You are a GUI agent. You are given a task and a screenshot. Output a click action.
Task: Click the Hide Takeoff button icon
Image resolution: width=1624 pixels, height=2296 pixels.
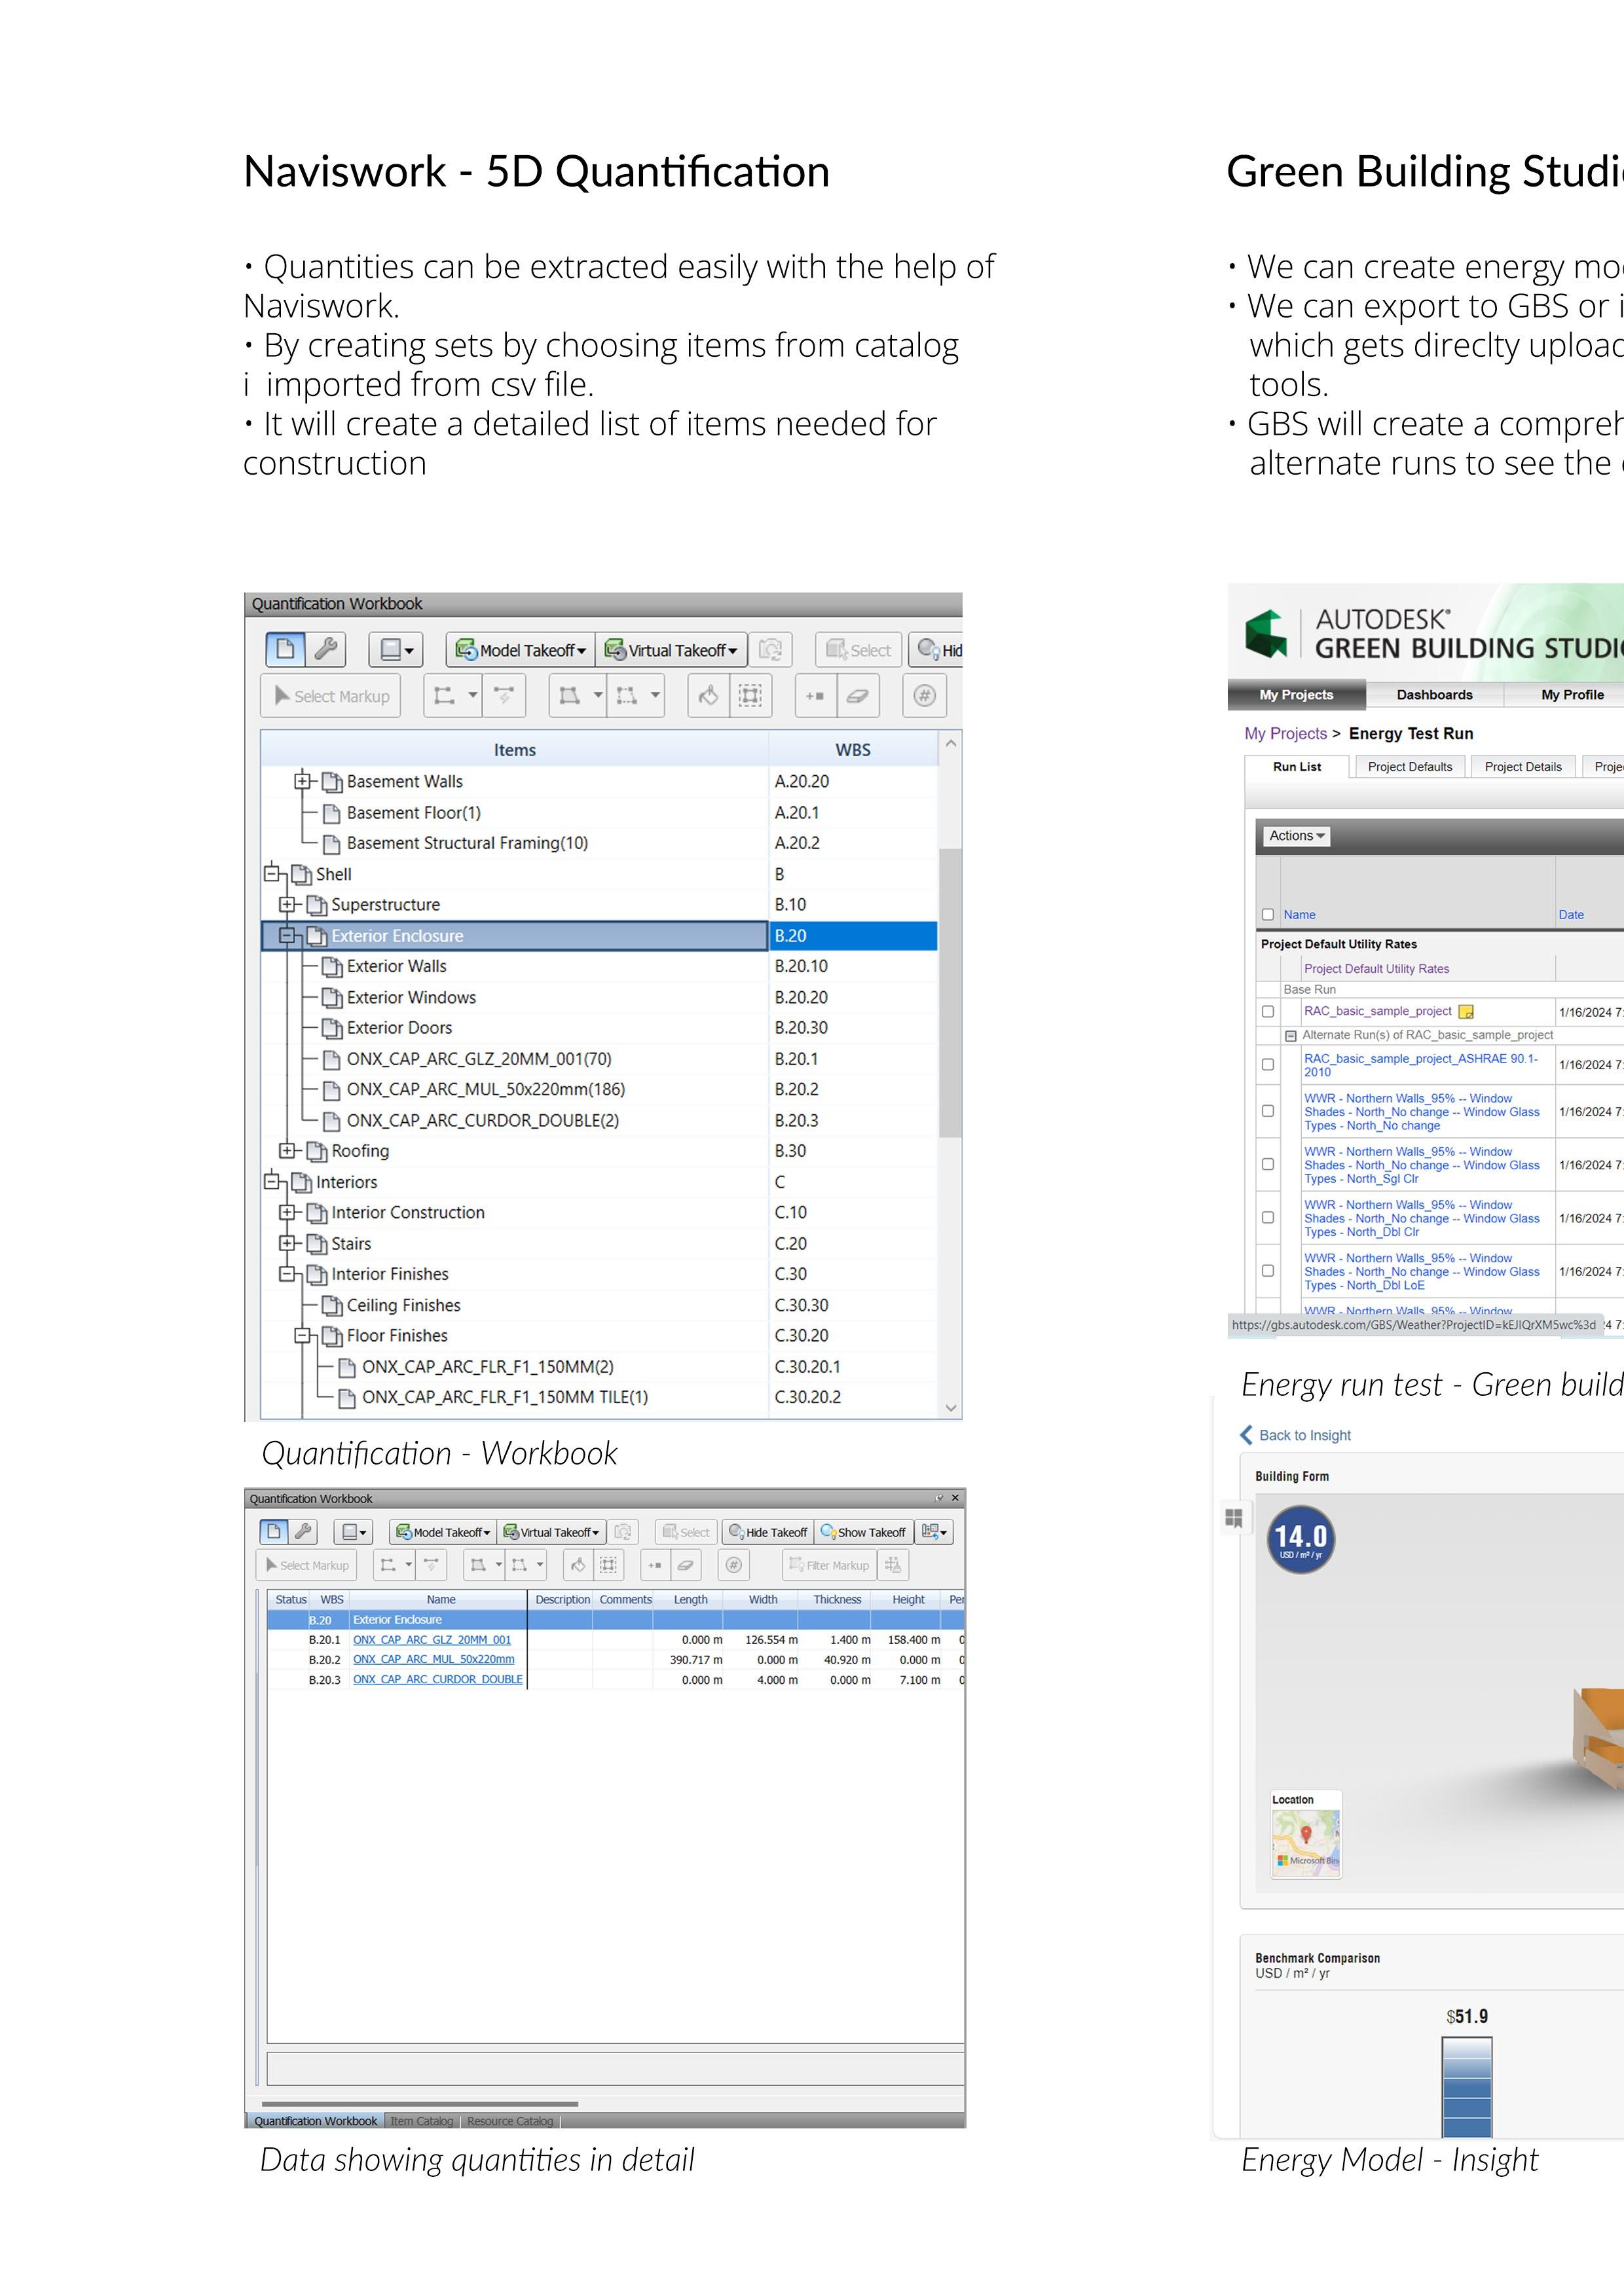(736, 1531)
